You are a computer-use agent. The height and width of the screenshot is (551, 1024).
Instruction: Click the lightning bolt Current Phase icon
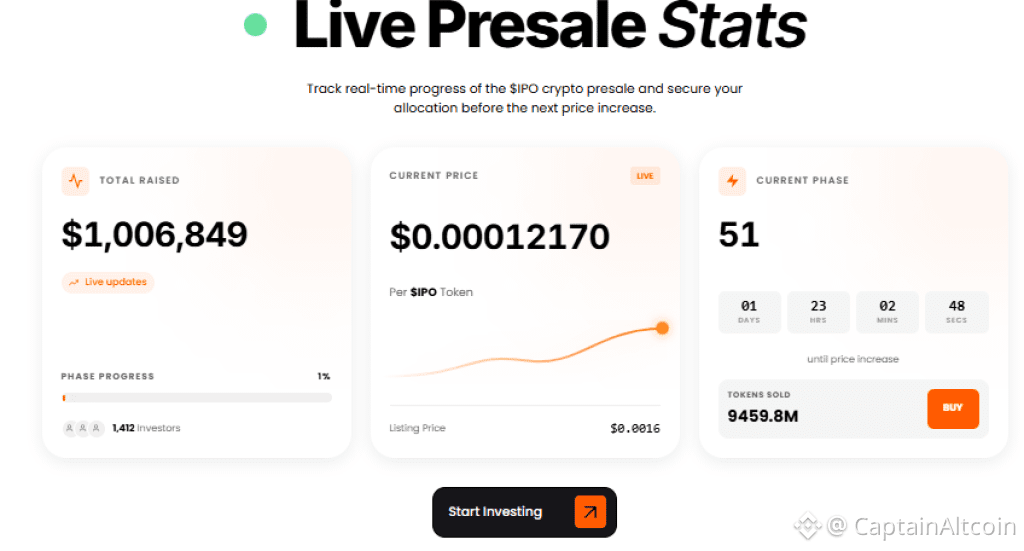tap(732, 181)
